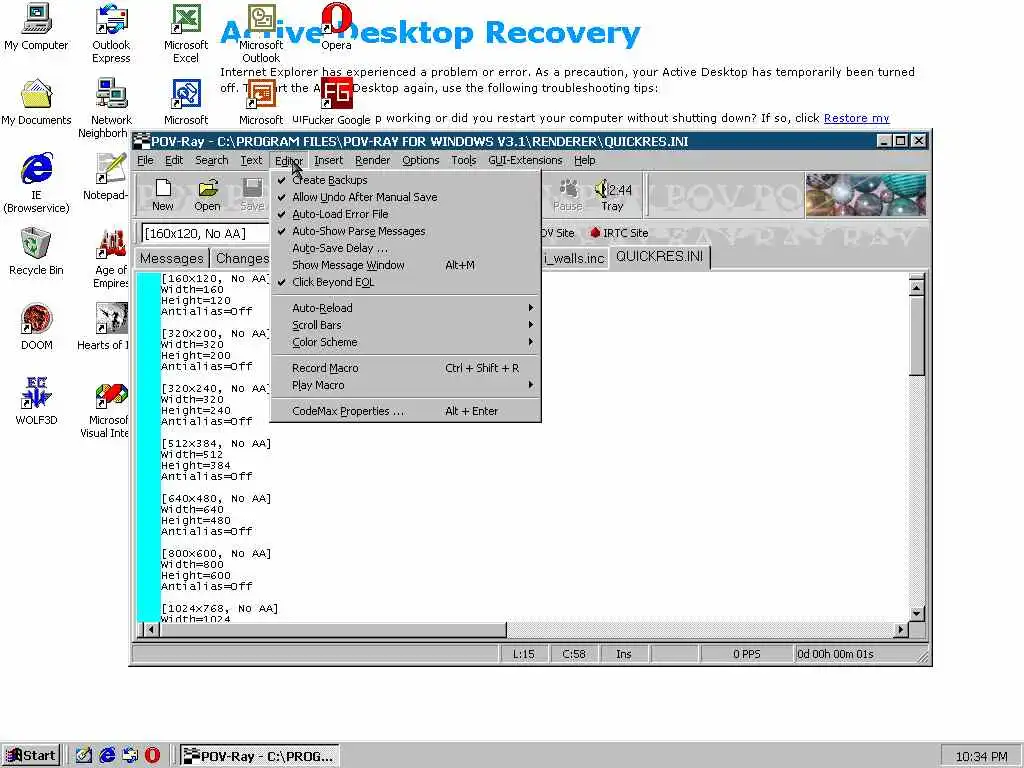
Task: Click horizontal scrollbar right arrow in editor
Action: pos(901,630)
